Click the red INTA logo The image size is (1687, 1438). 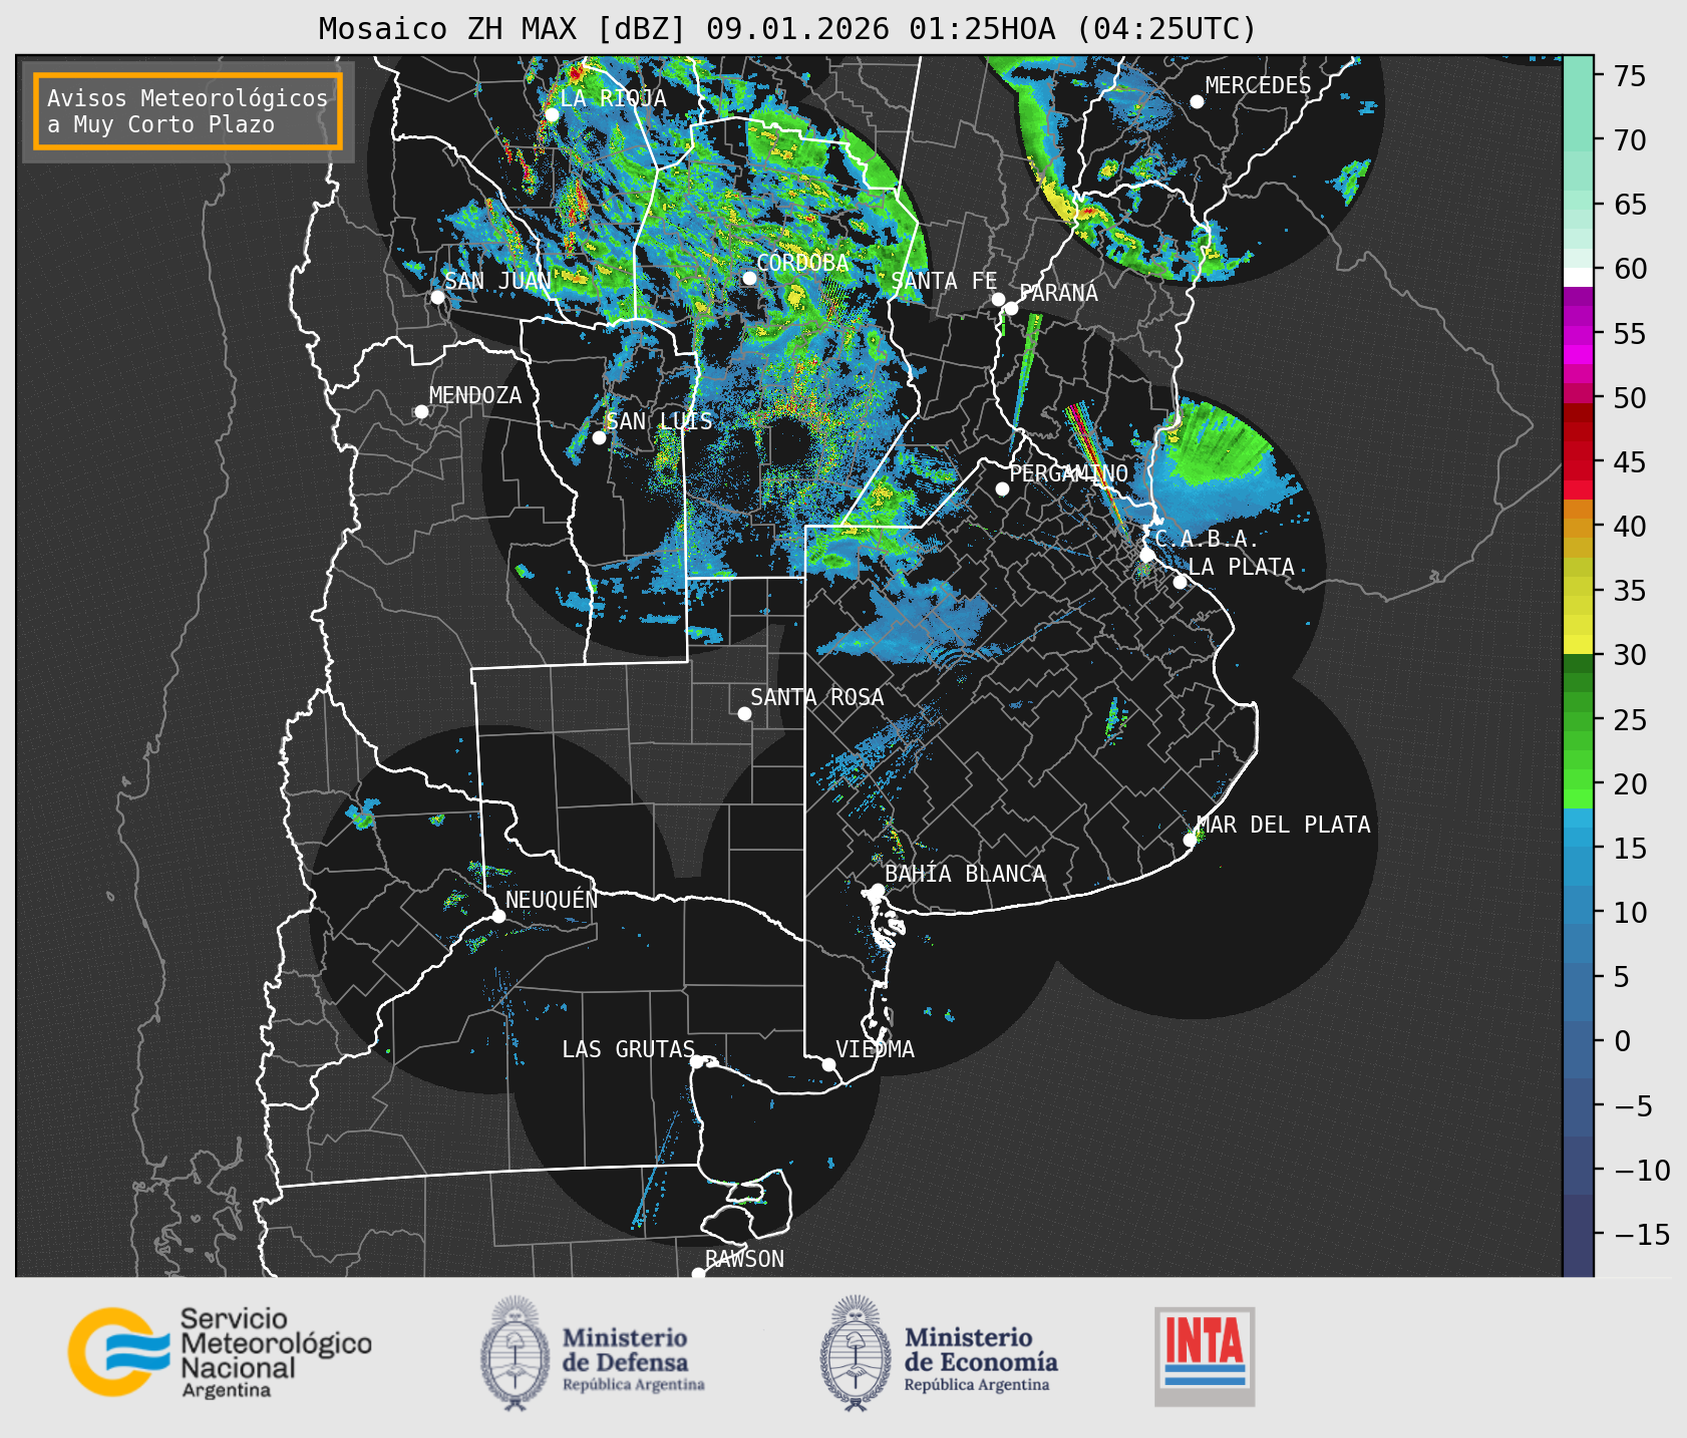(x=1204, y=1355)
